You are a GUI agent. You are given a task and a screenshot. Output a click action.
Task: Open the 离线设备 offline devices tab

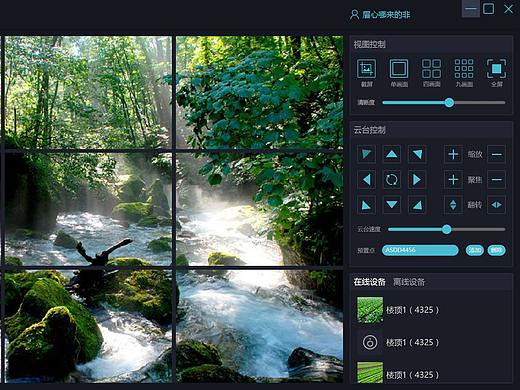[x=409, y=282]
